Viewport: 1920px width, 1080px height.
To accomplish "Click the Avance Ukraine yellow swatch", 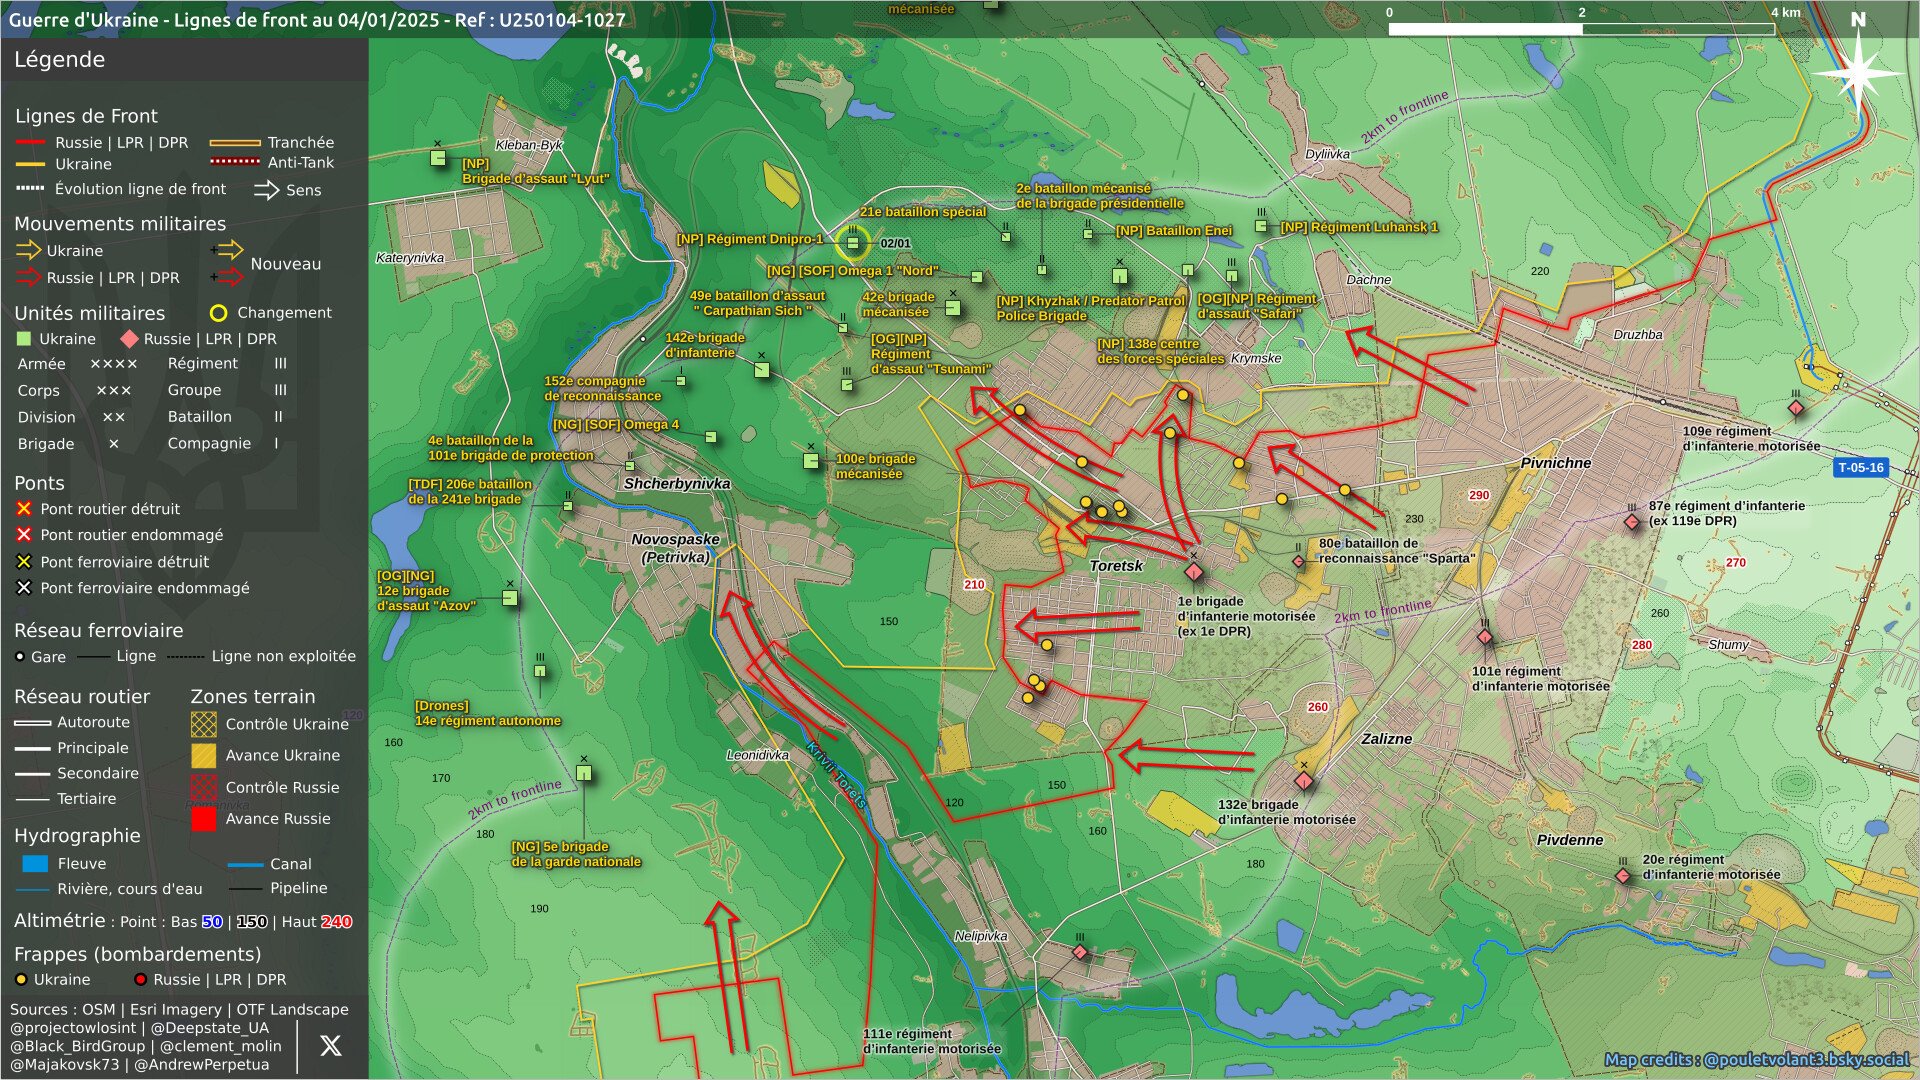I will coord(203,756).
